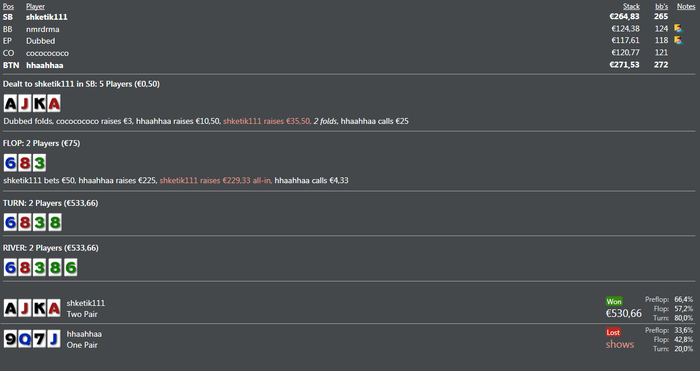Image resolution: width=700 pixels, height=371 pixels.
Task: Select player hhaahhaa in the BTN row
Action: point(45,65)
